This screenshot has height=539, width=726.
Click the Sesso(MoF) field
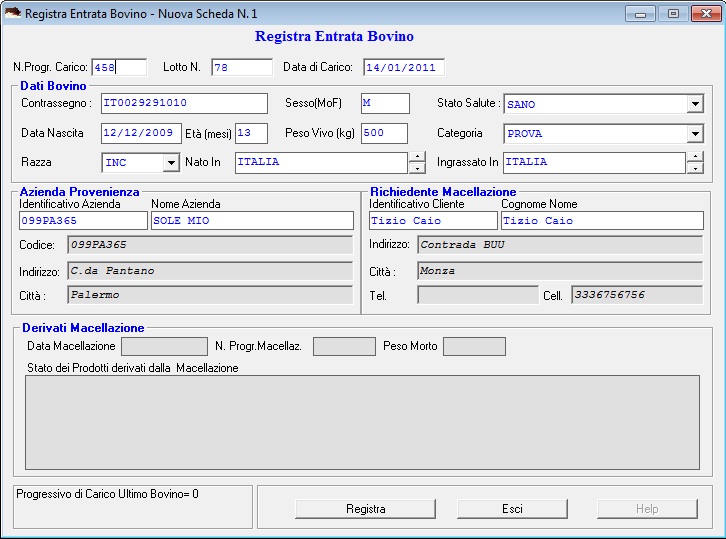pyautogui.click(x=385, y=103)
